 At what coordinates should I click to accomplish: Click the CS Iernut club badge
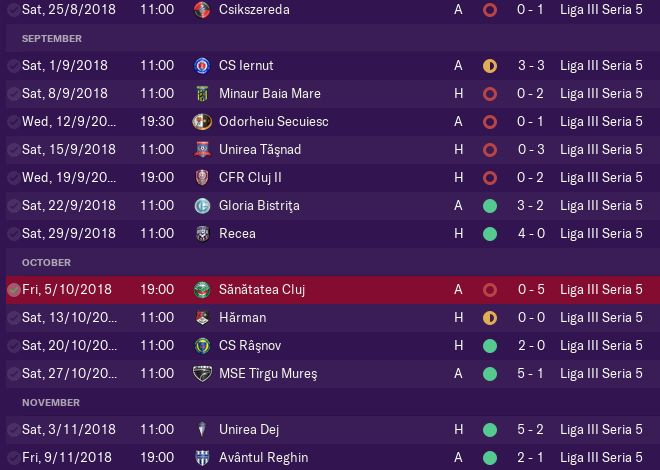202,66
